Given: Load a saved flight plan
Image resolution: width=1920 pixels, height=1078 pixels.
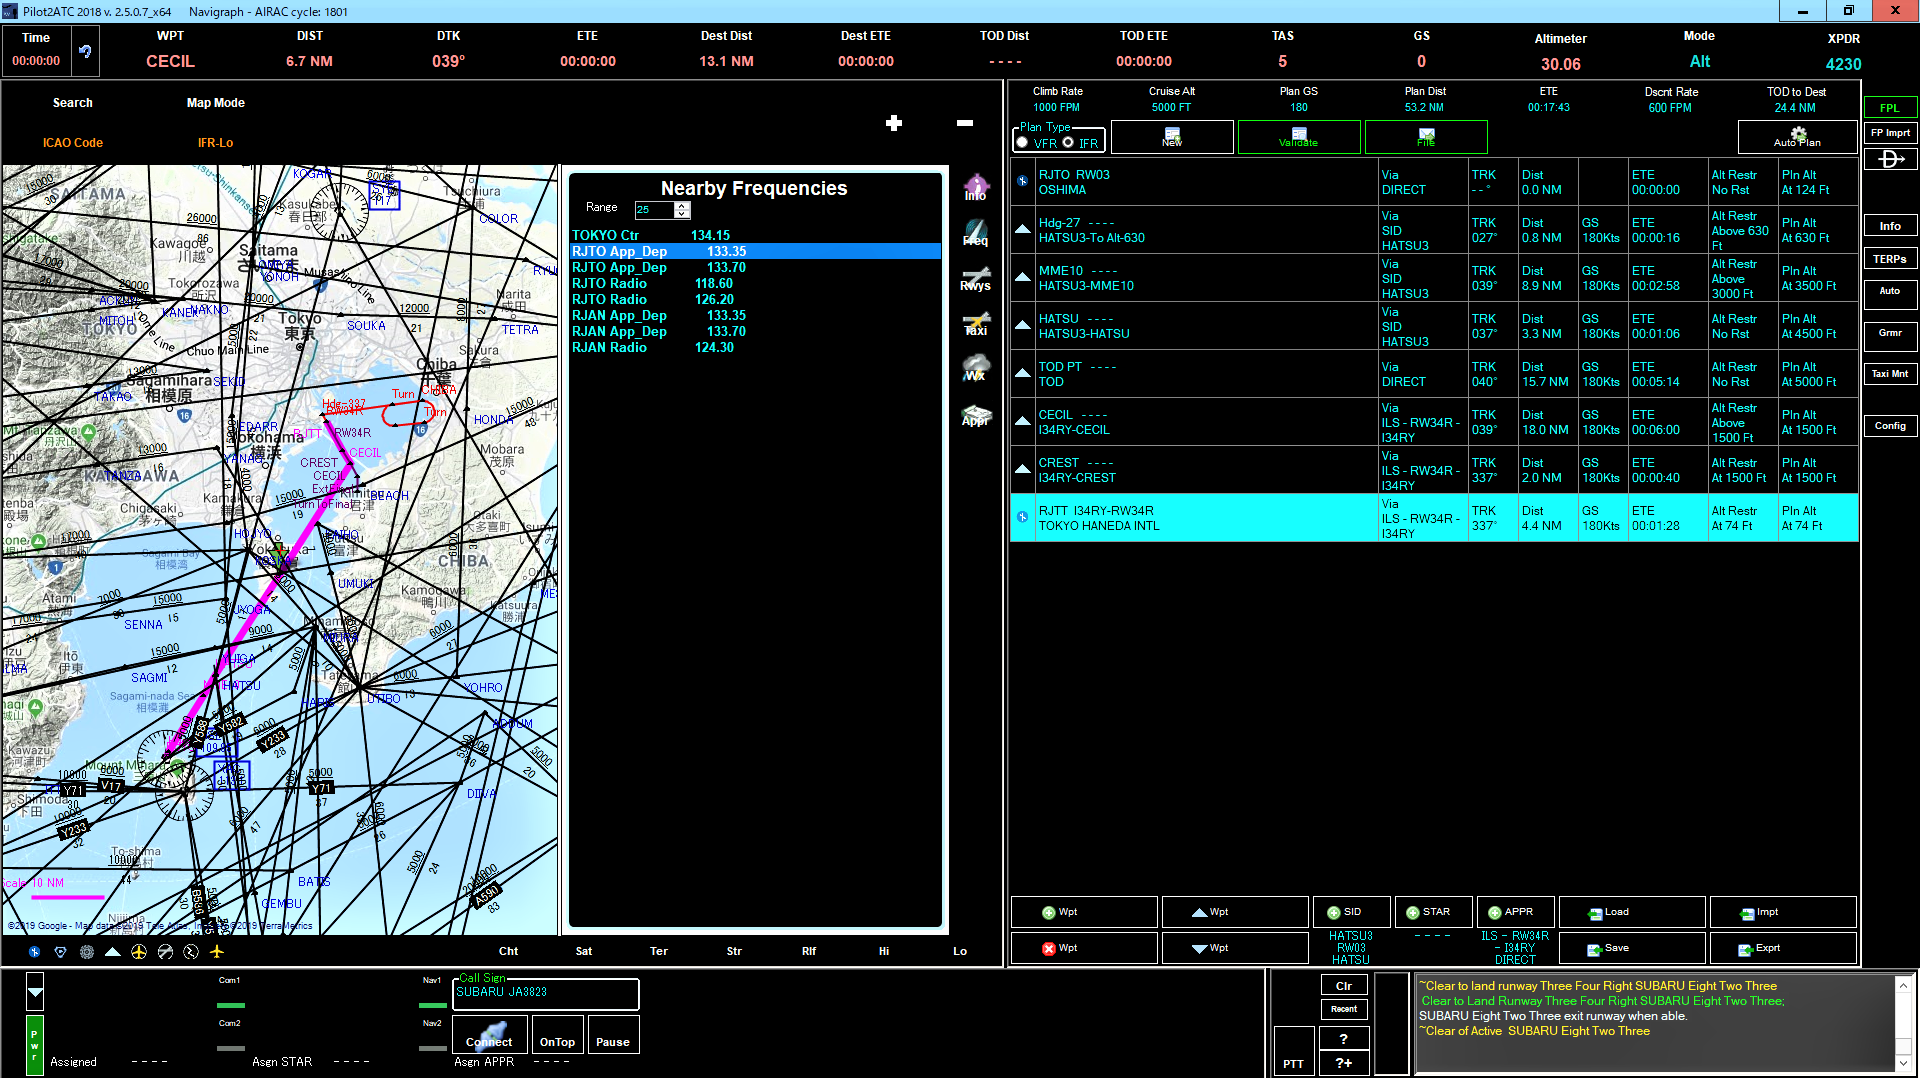Looking at the screenshot, I should point(1632,912).
